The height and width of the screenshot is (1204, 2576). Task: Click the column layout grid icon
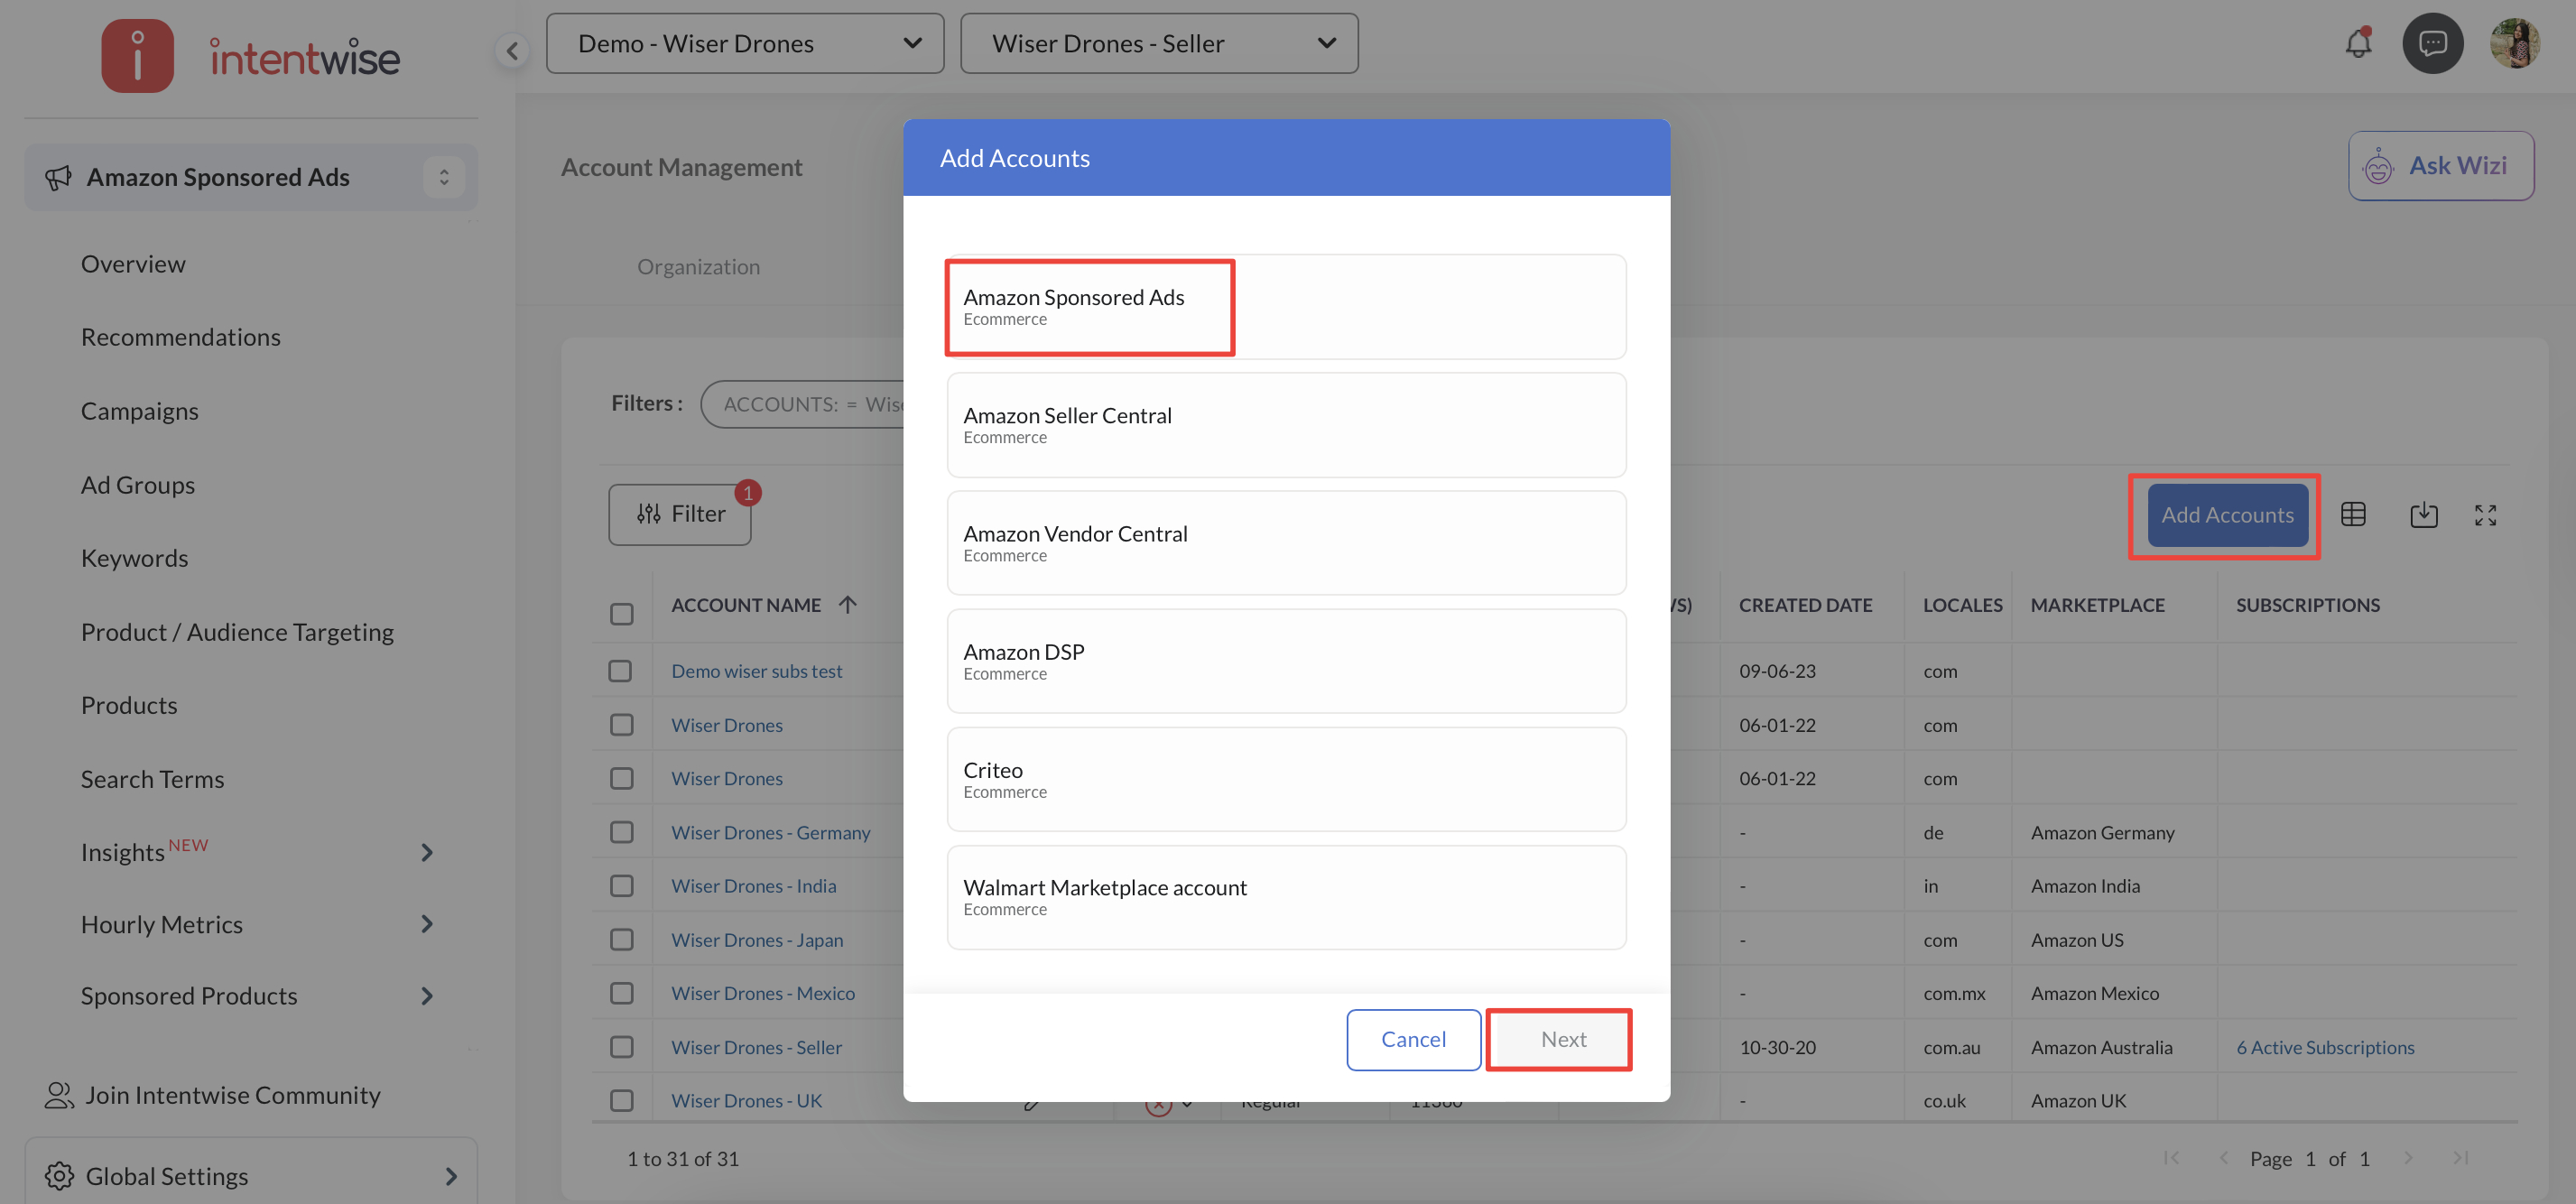pyautogui.click(x=2353, y=515)
